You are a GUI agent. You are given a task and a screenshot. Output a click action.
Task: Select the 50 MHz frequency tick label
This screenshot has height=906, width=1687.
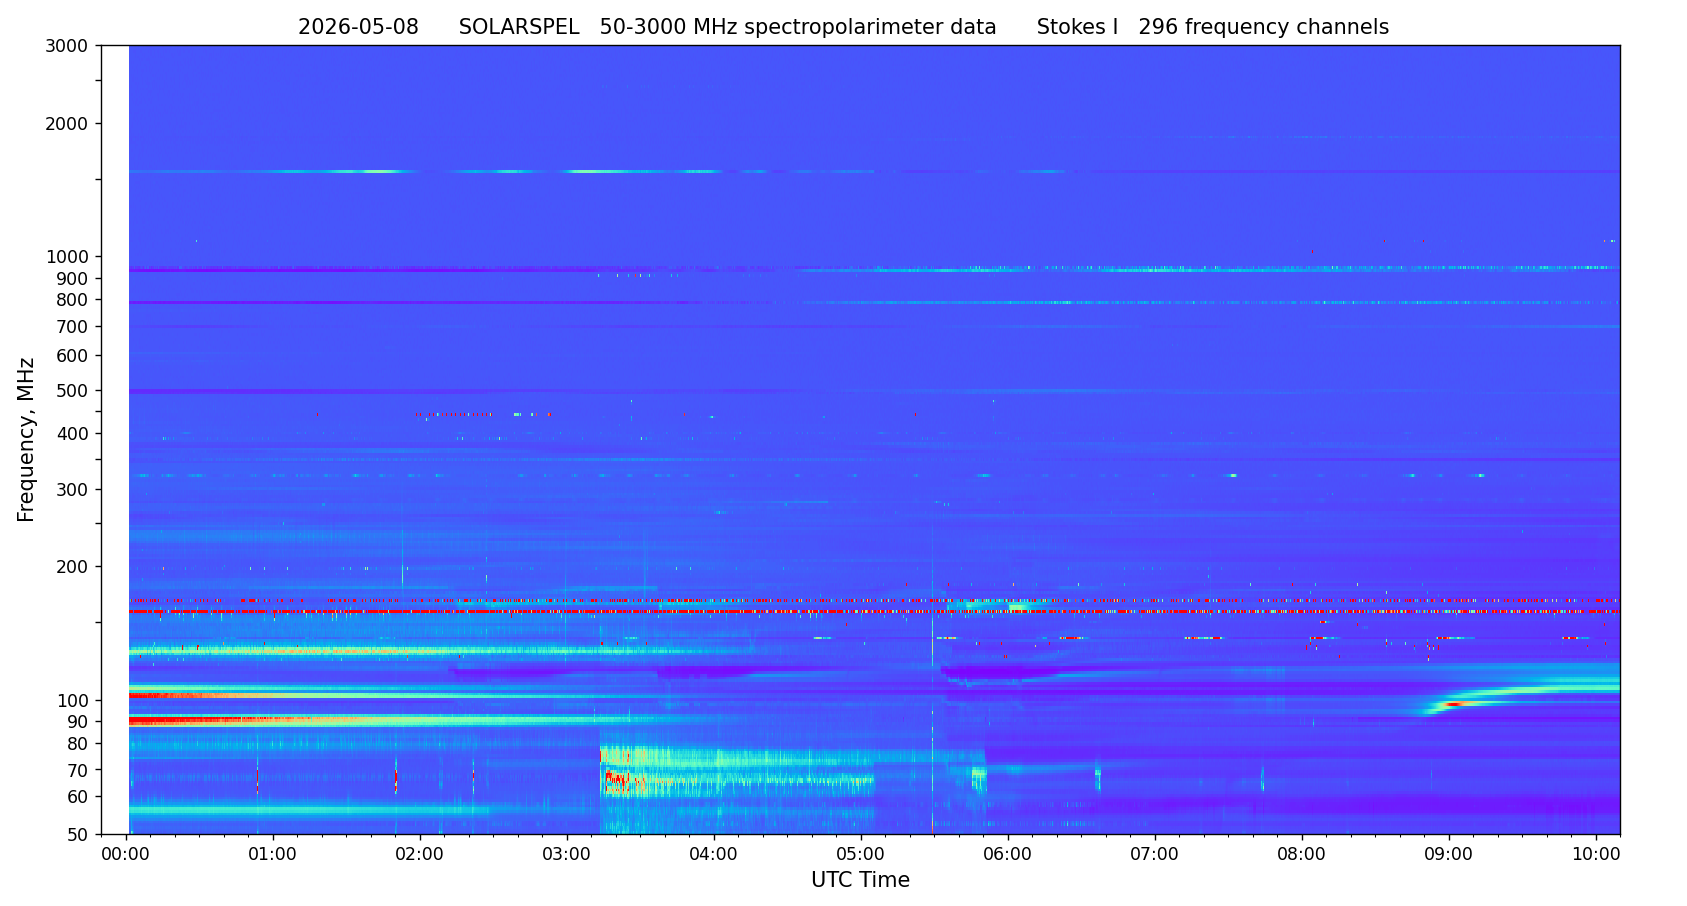pyautogui.click(x=78, y=834)
